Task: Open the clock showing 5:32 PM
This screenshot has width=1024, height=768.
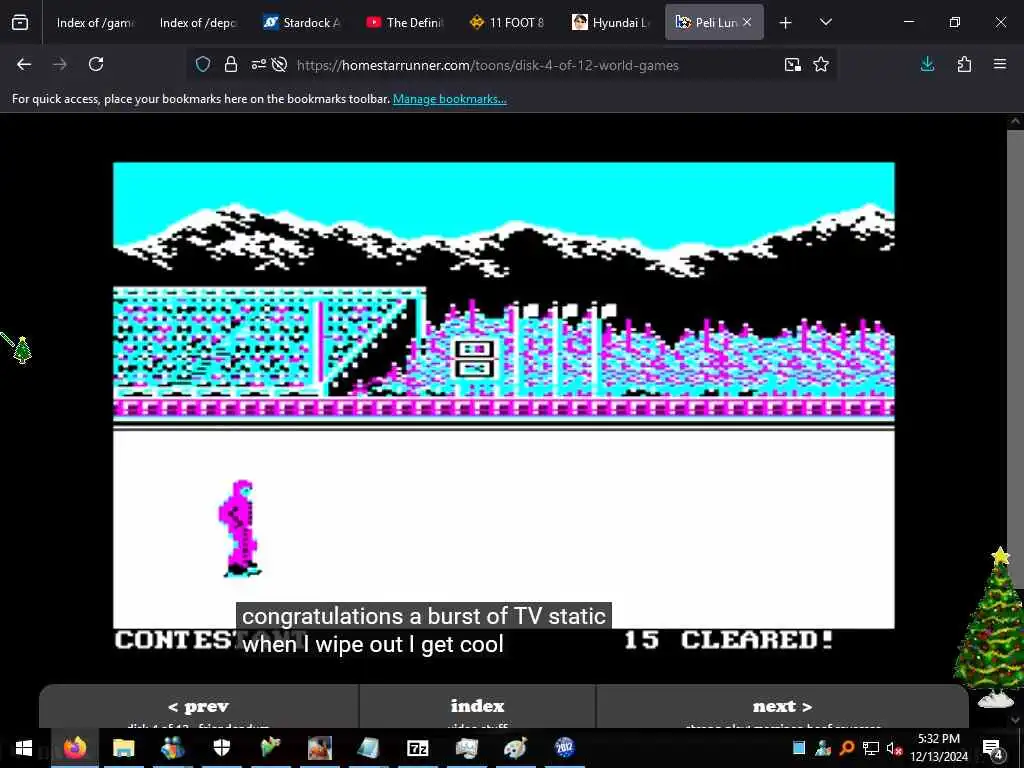Action: click(939, 748)
